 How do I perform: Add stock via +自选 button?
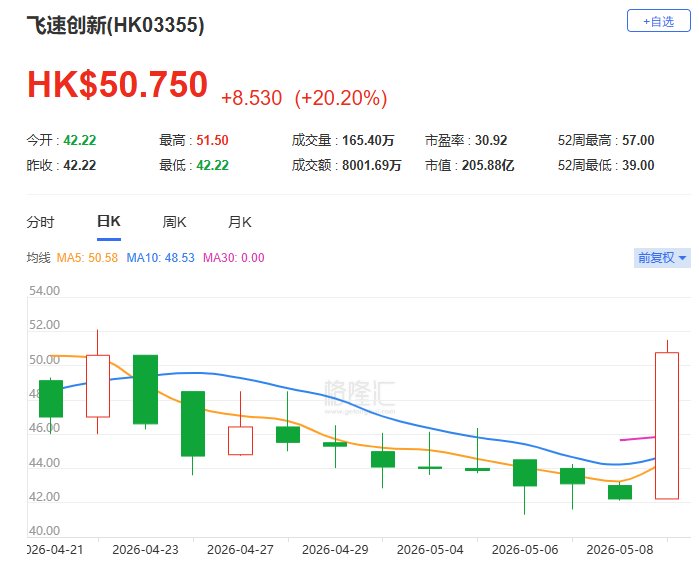658,21
